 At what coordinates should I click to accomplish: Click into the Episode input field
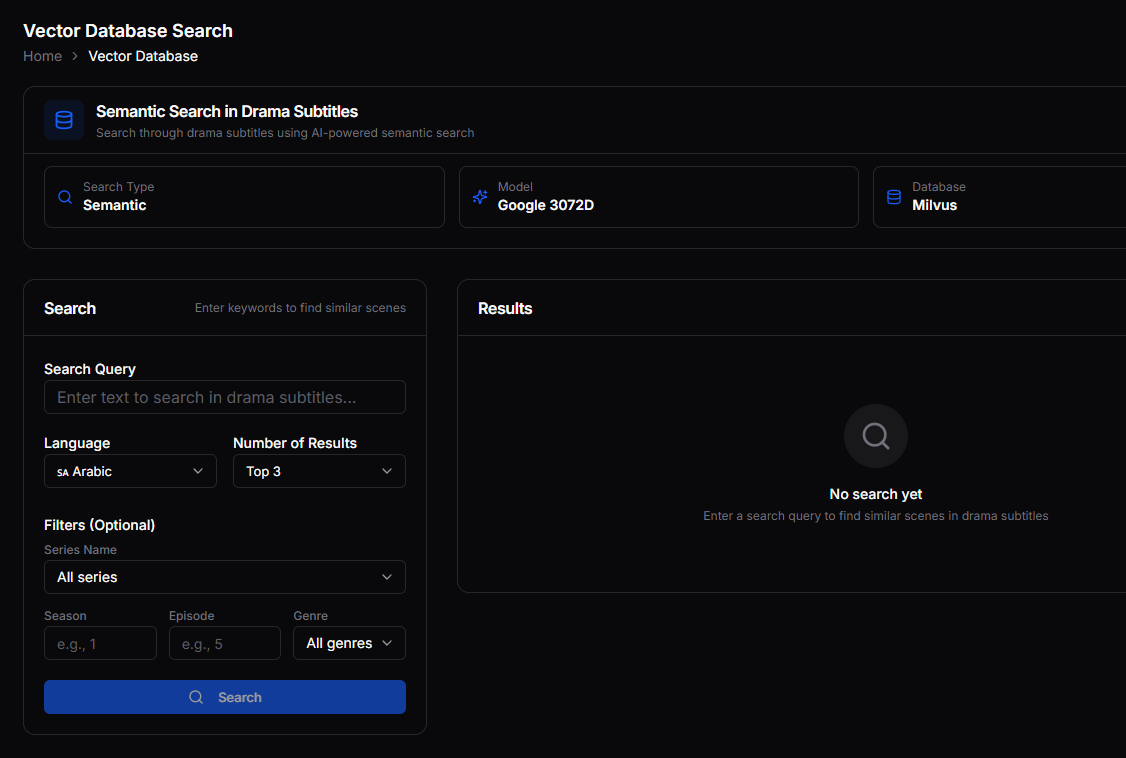point(225,643)
